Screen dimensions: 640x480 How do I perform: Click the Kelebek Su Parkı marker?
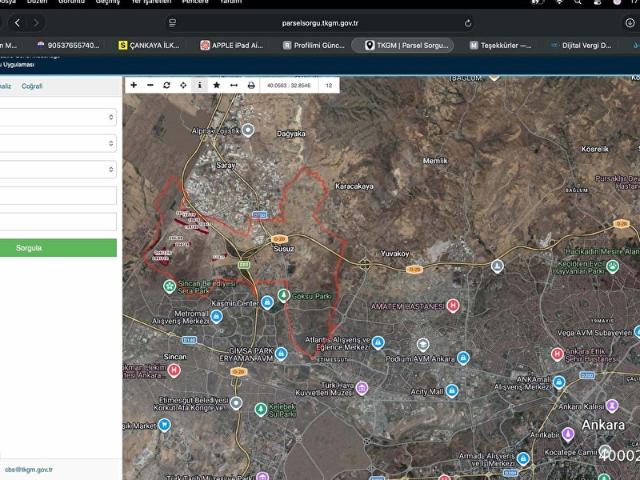(260, 409)
